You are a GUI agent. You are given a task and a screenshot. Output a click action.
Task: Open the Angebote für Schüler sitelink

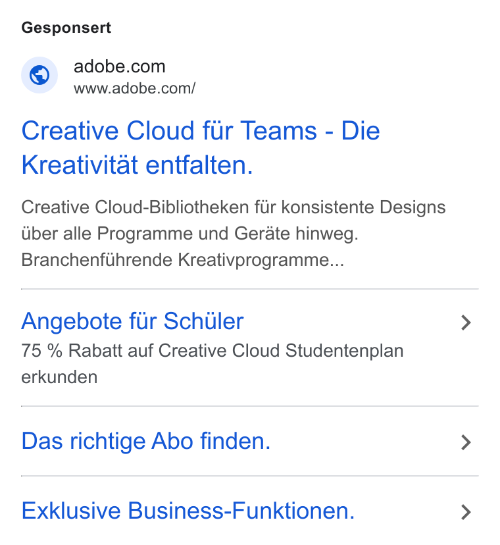click(x=132, y=321)
